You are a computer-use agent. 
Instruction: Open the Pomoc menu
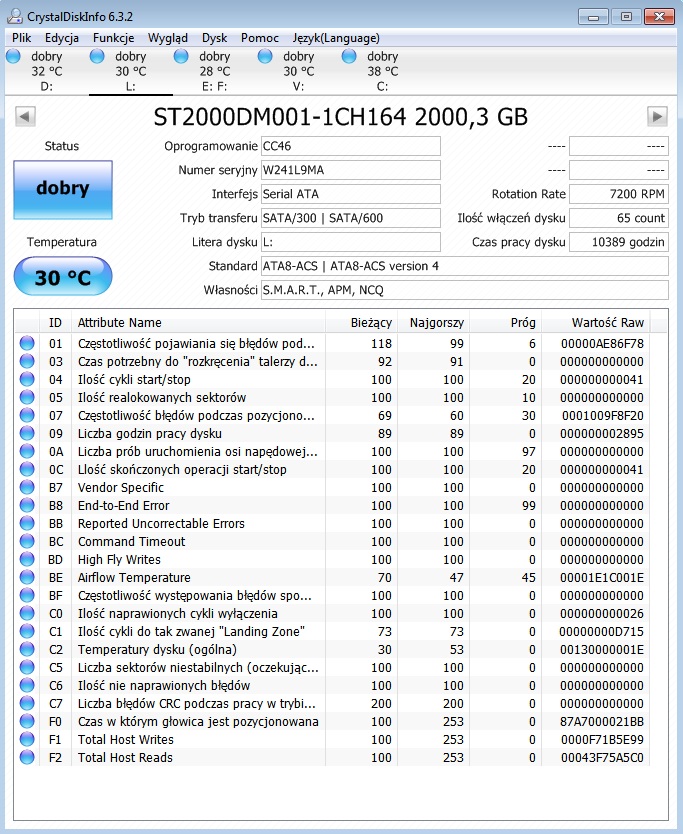coord(260,38)
